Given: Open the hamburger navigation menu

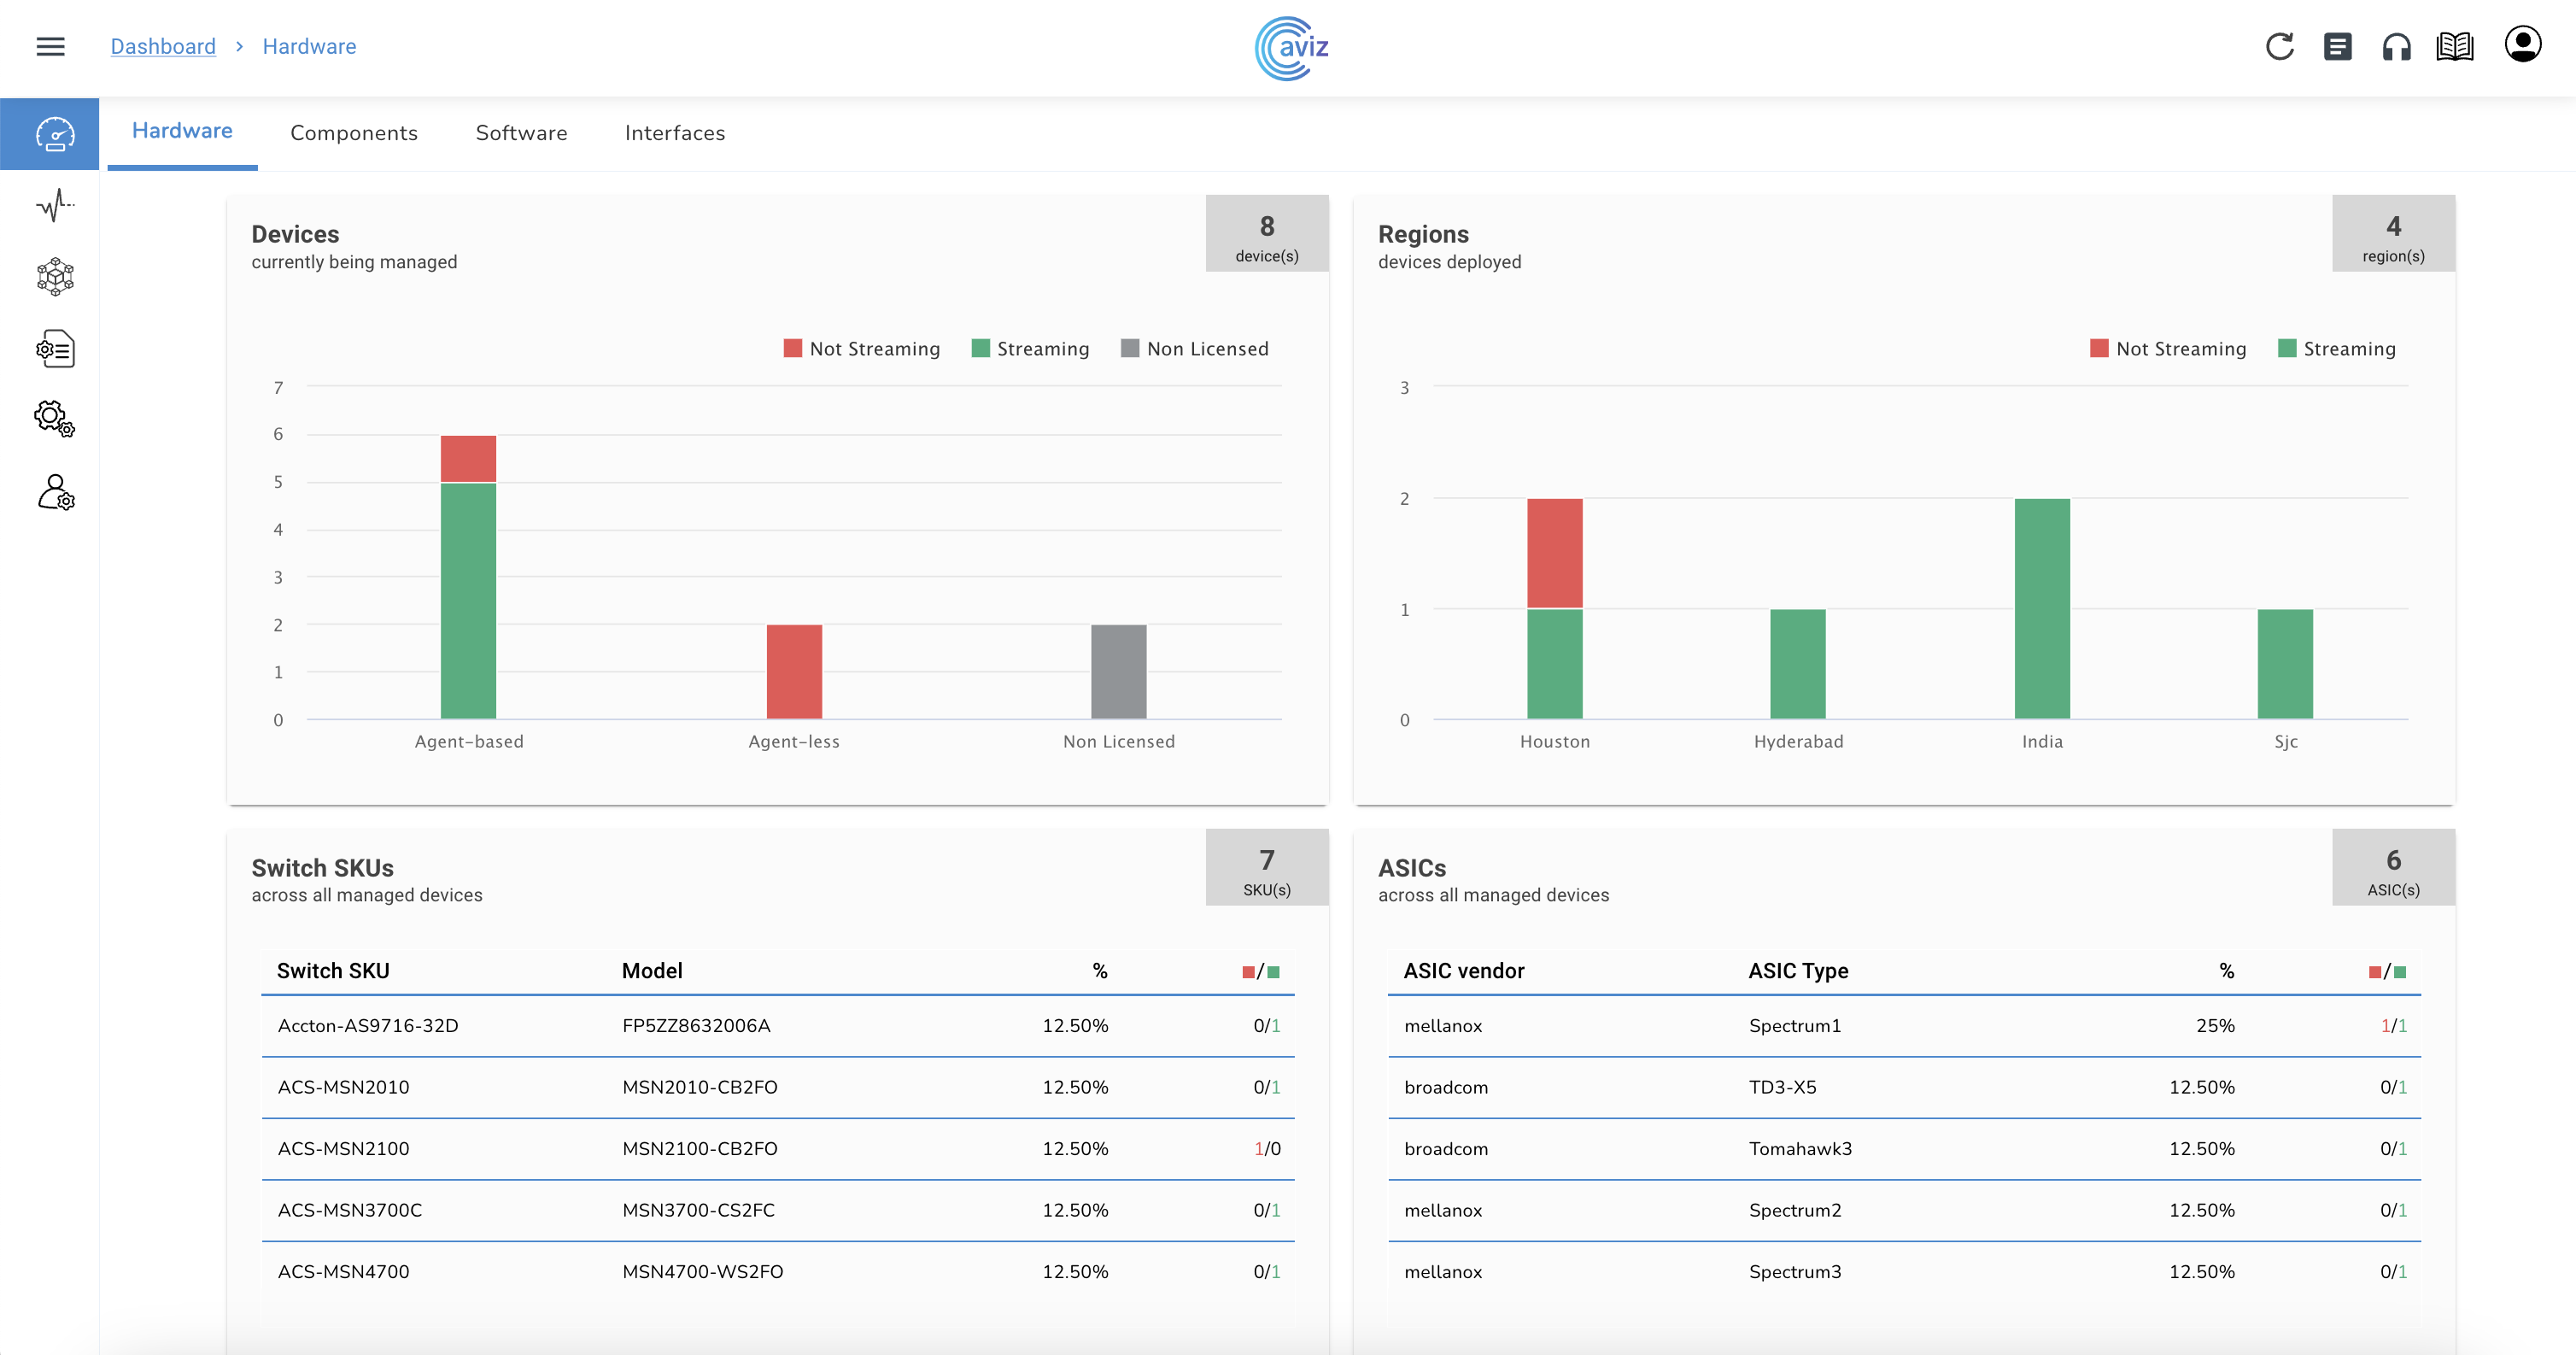Looking at the screenshot, I should point(50,46).
